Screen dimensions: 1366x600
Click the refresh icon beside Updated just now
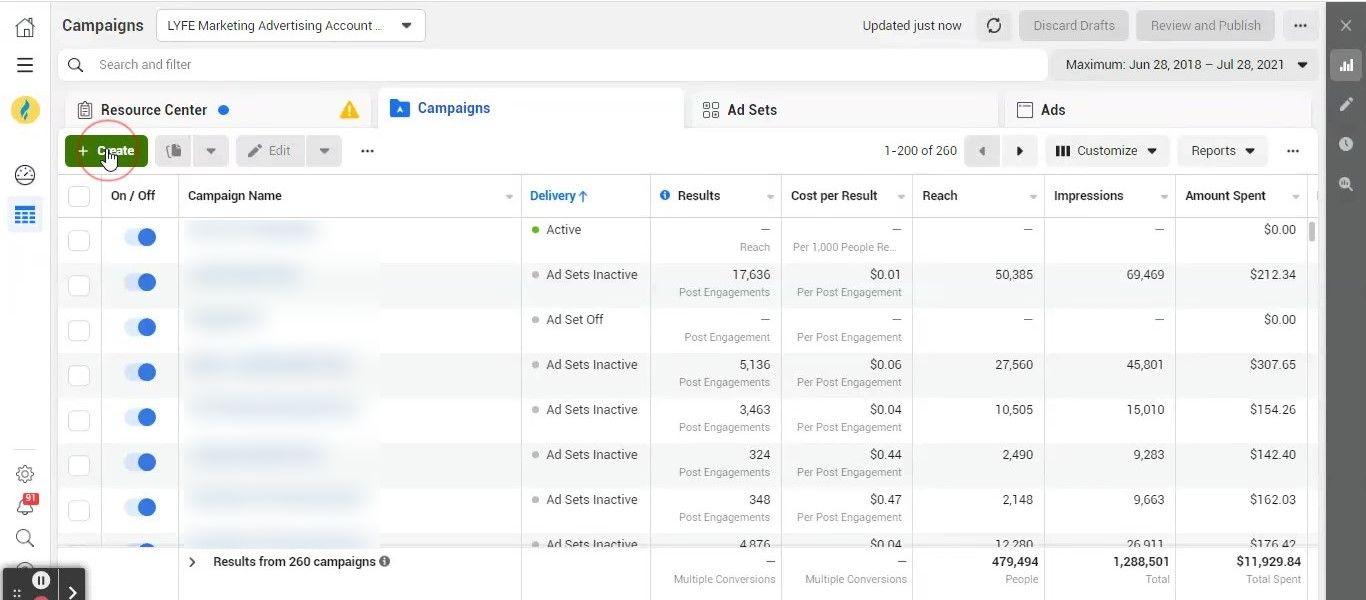point(993,26)
